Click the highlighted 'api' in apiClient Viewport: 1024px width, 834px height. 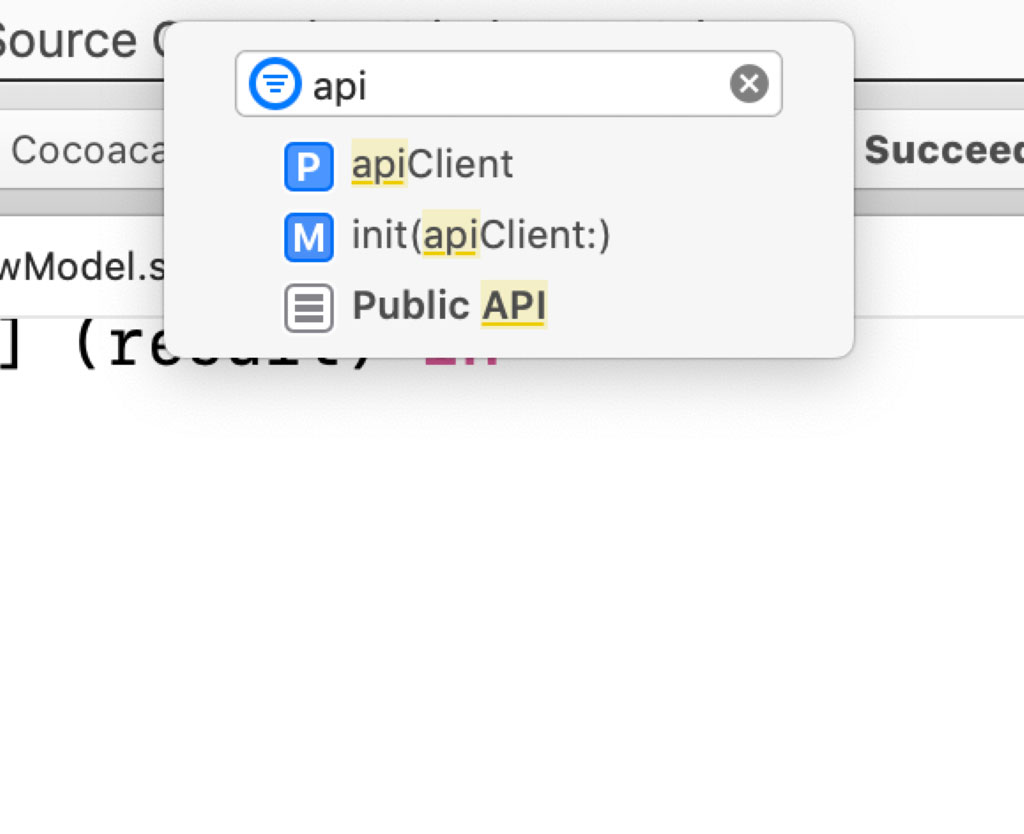[x=379, y=164]
